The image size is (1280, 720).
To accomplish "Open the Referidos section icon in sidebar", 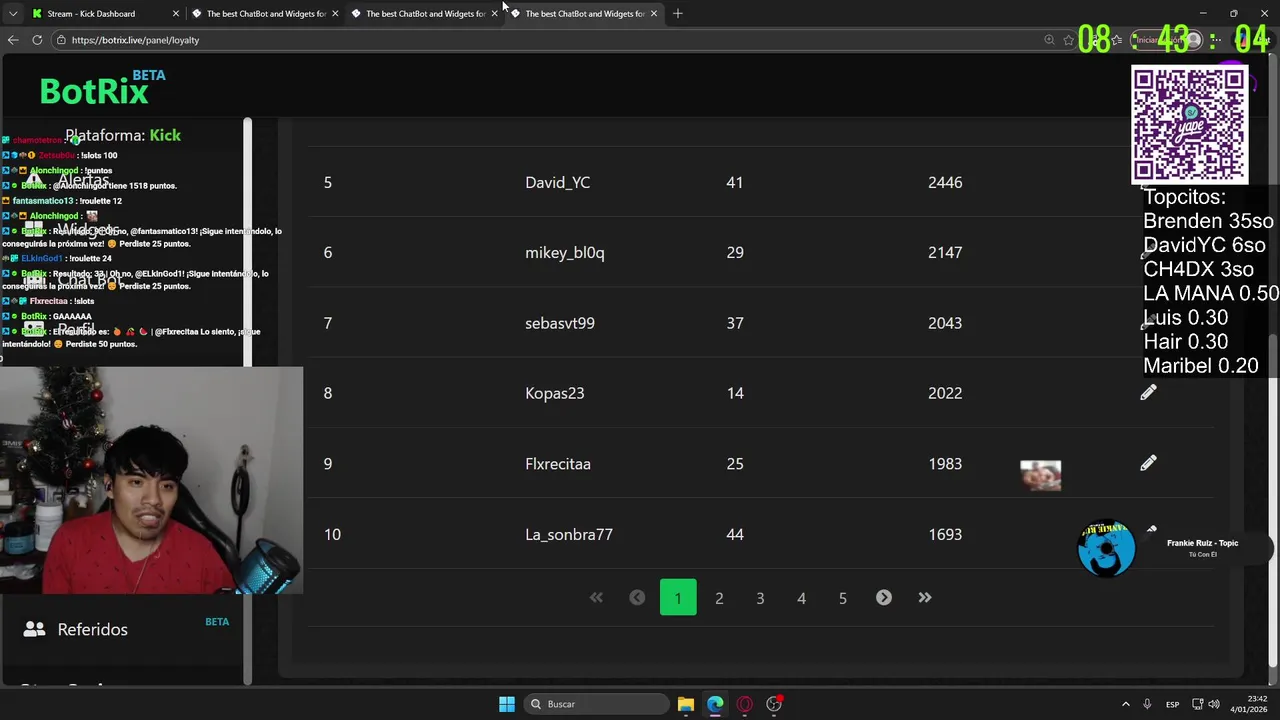I will point(34,629).
